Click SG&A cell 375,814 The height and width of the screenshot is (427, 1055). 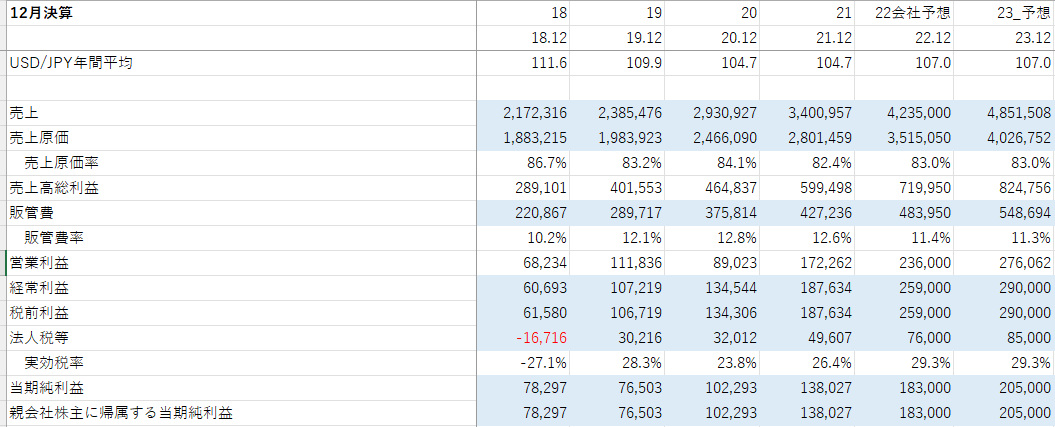[x=712, y=213]
